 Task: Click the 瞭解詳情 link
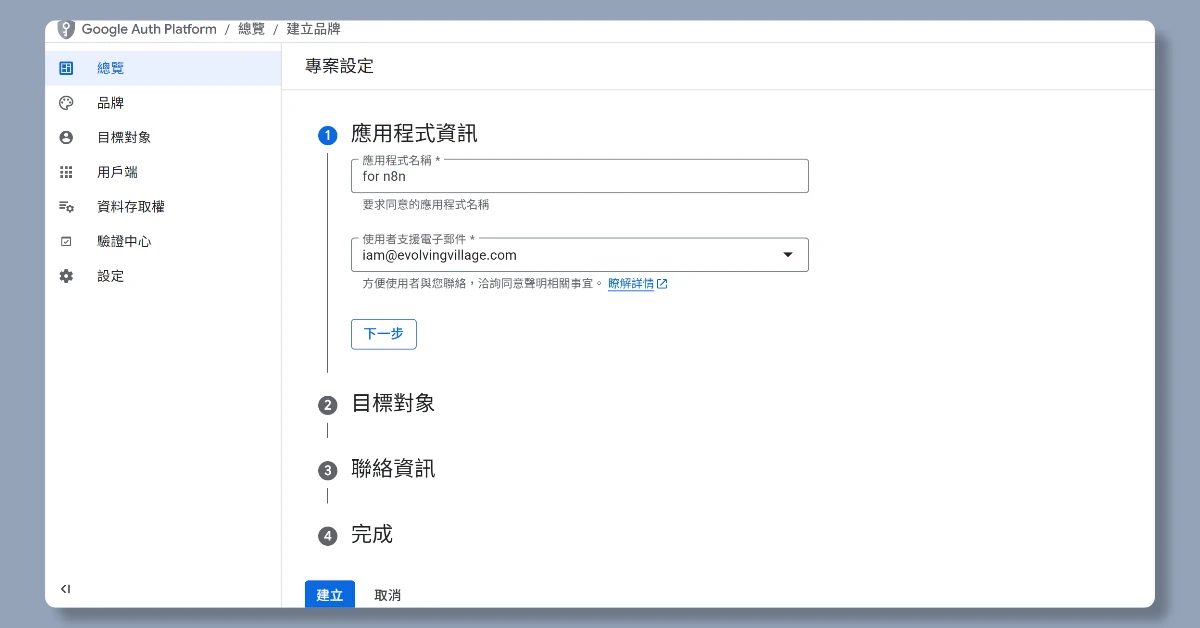631,284
